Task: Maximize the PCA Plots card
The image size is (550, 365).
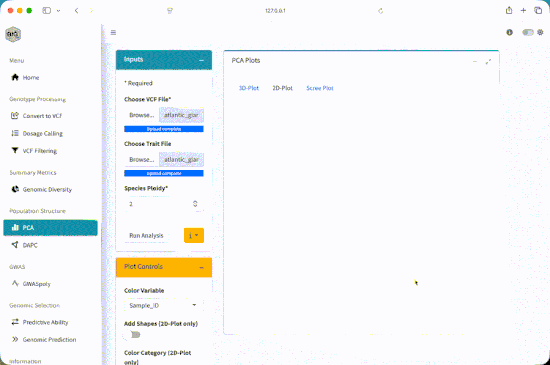Action: 488,62
